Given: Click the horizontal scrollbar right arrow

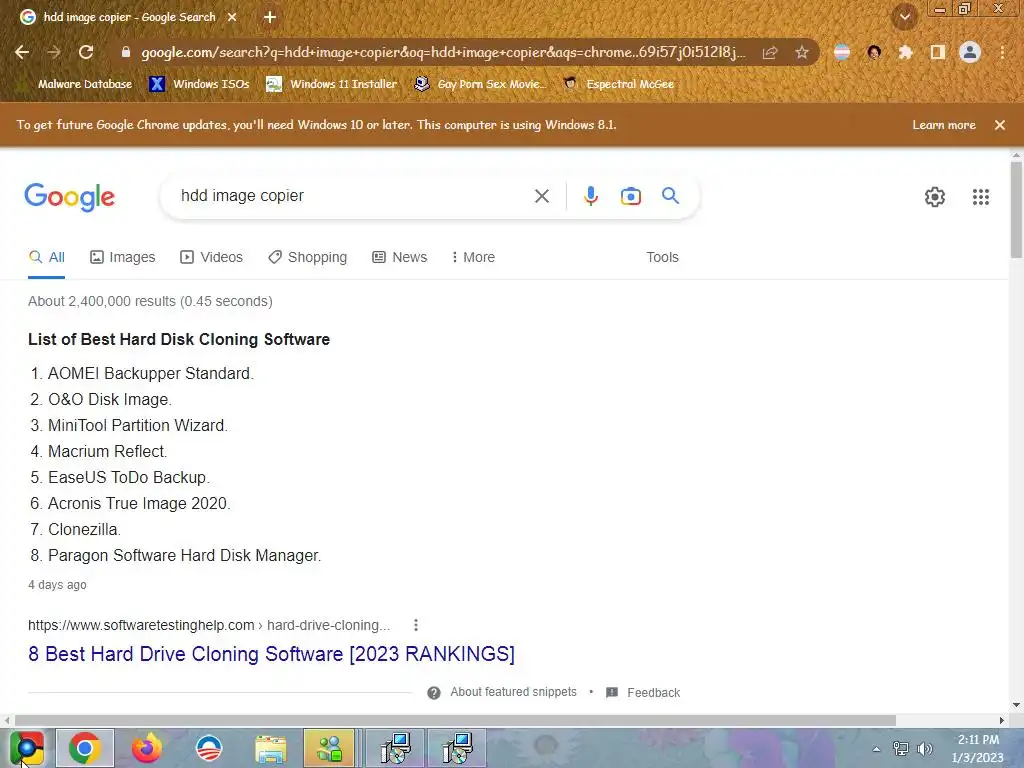Looking at the screenshot, I should coord(1001,720).
